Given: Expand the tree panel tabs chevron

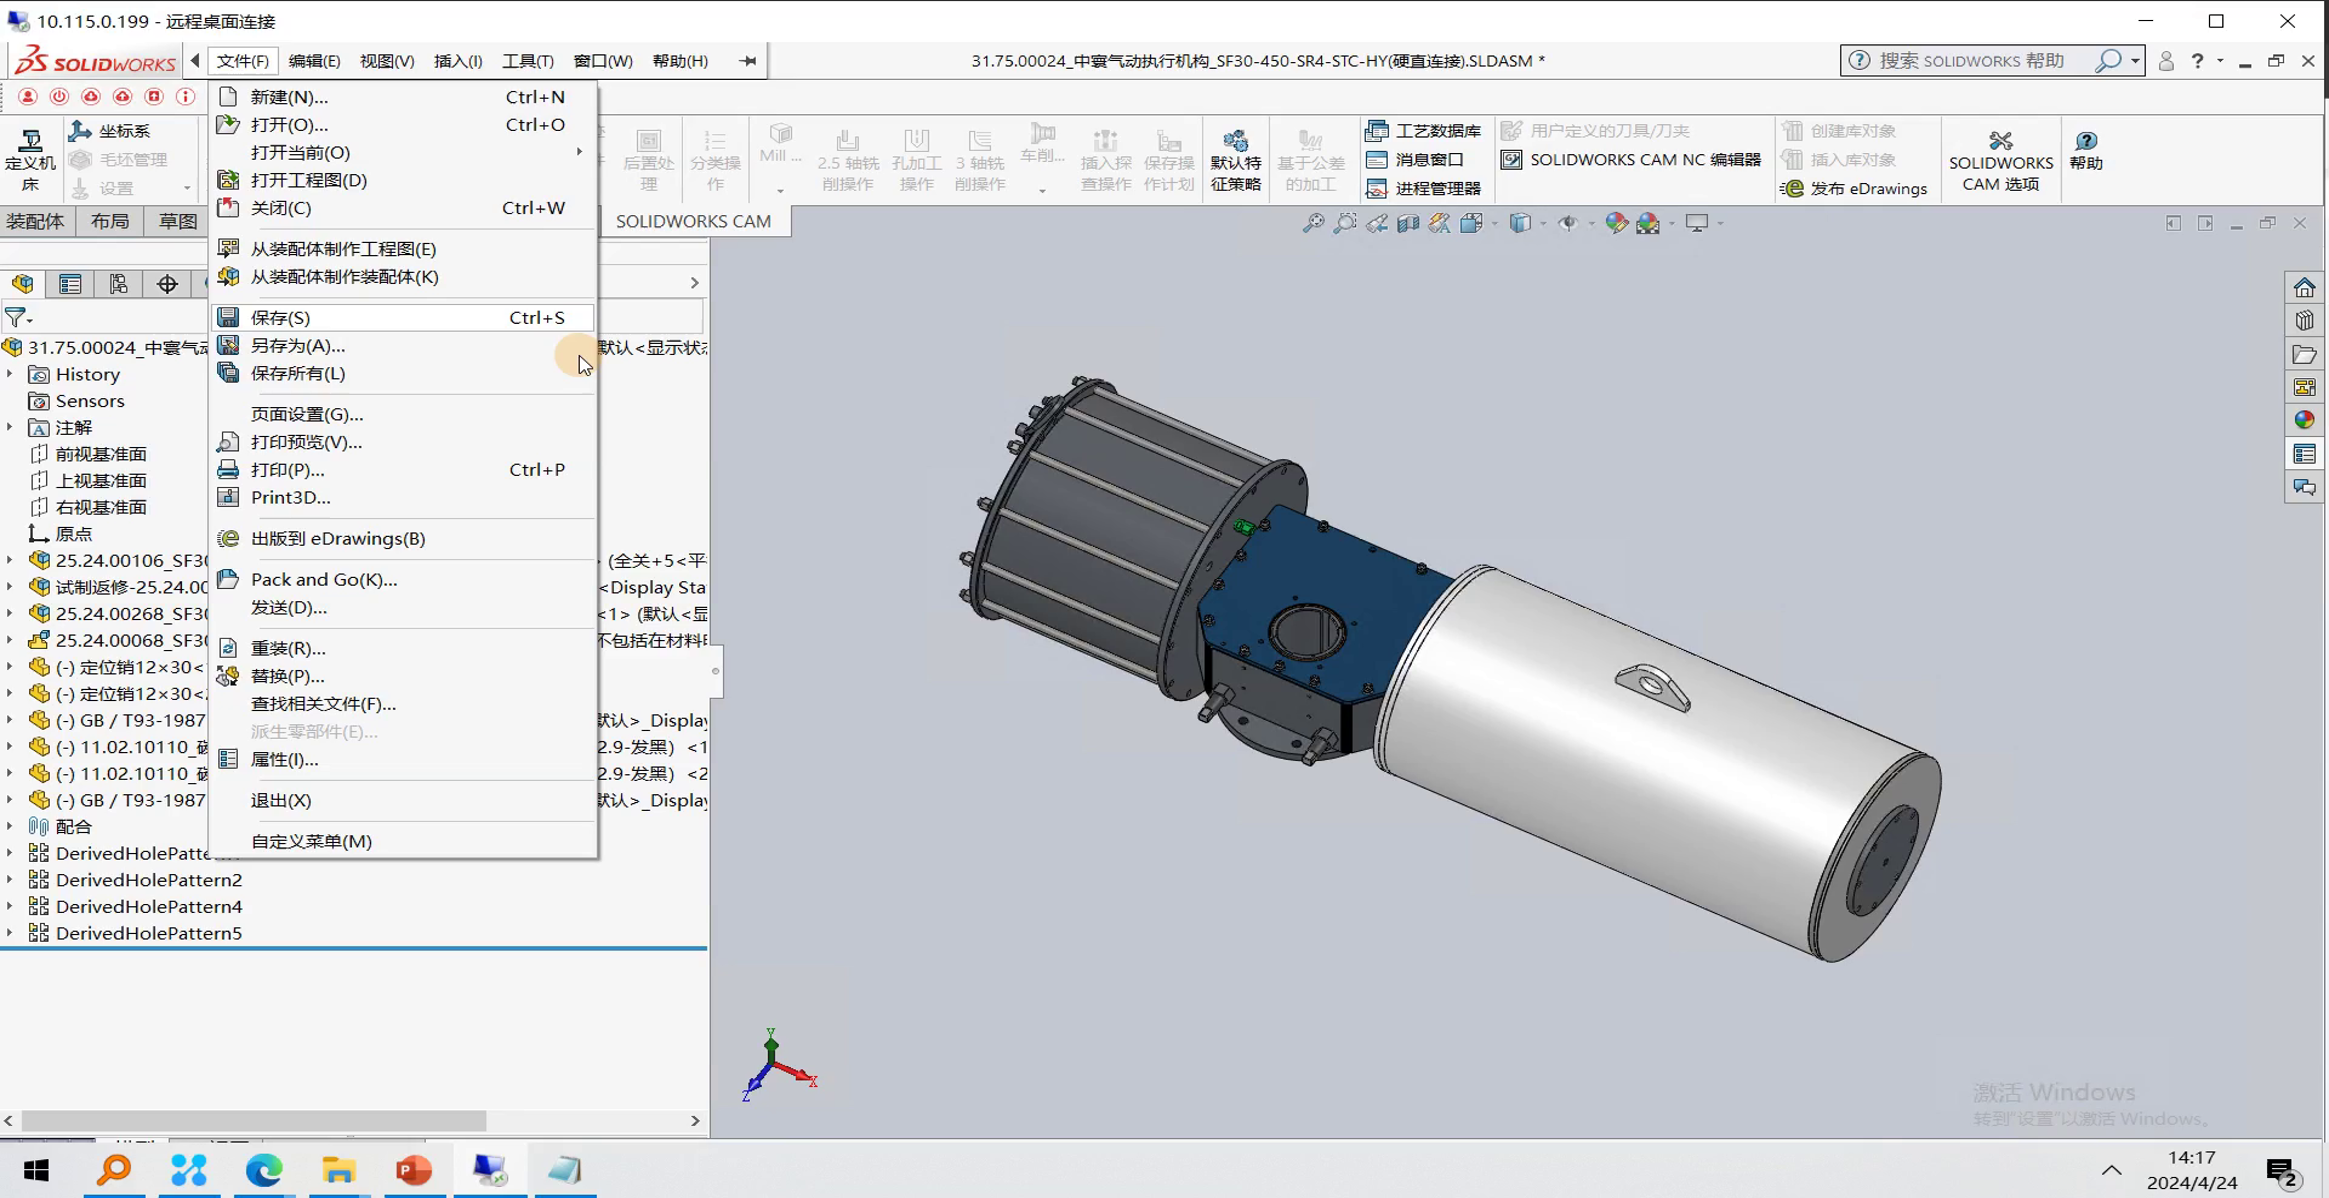Looking at the screenshot, I should click(x=694, y=283).
